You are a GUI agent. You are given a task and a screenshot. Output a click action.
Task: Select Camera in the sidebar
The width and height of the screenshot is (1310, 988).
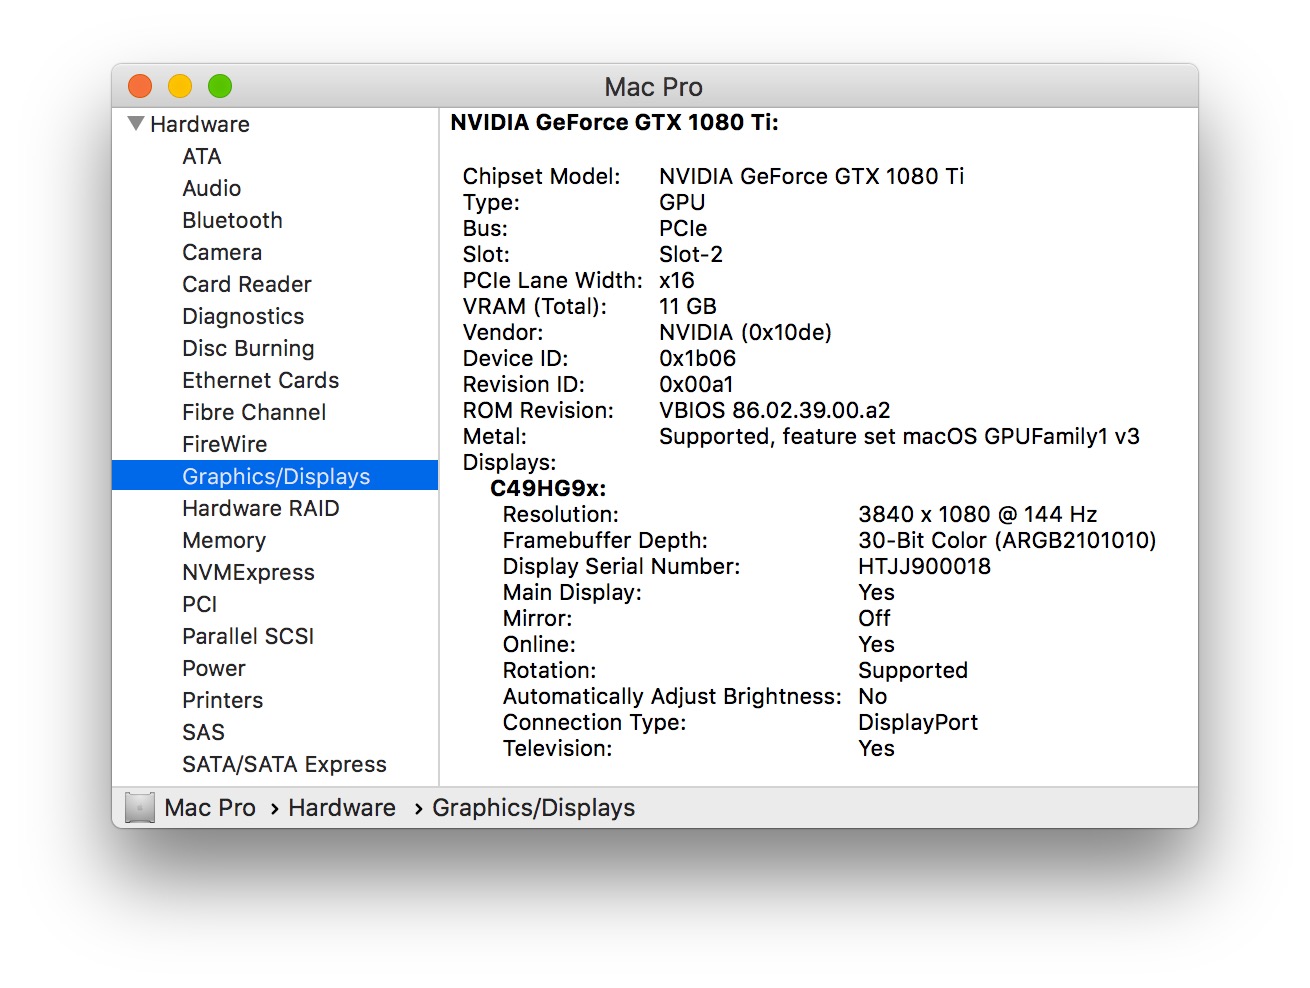pos(222,253)
